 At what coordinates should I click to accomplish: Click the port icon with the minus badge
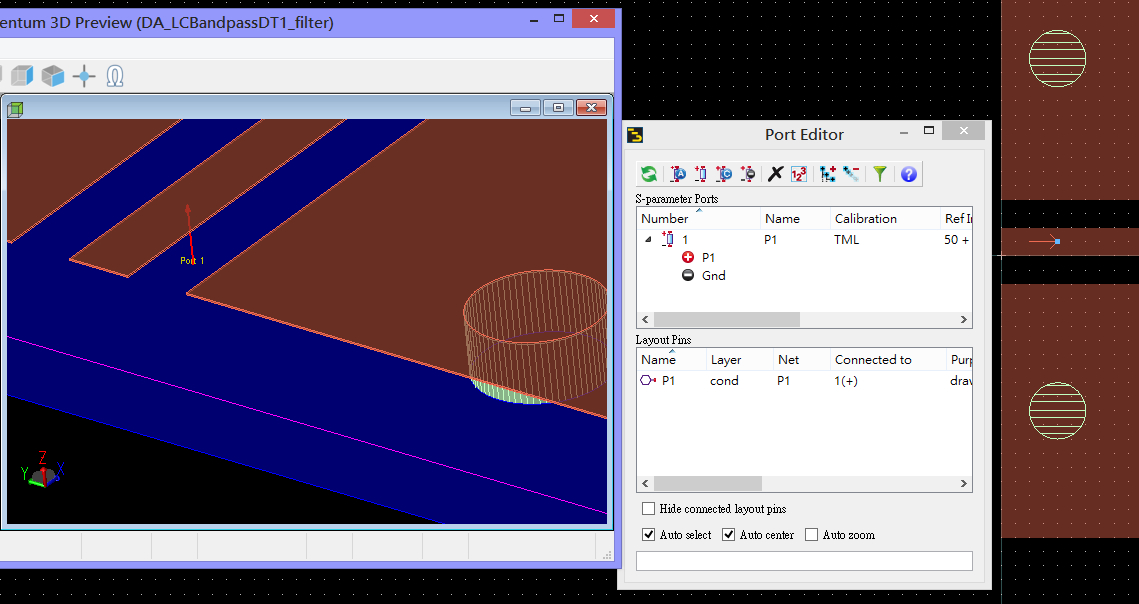(x=747, y=174)
